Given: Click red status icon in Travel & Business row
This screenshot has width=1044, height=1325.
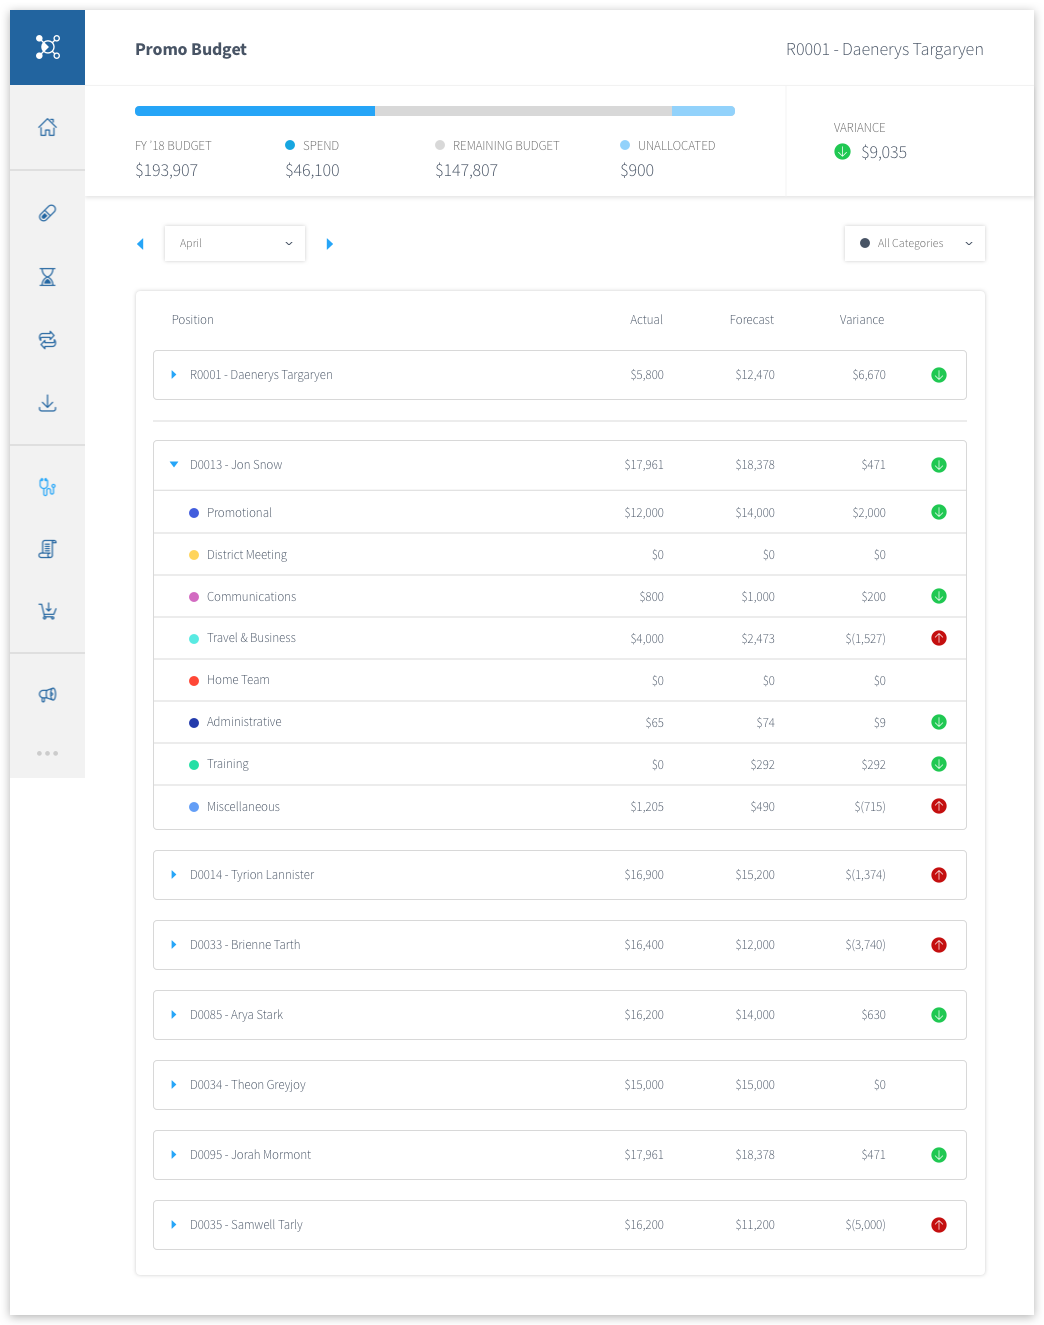Looking at the screenshot, I should point(939,638).
